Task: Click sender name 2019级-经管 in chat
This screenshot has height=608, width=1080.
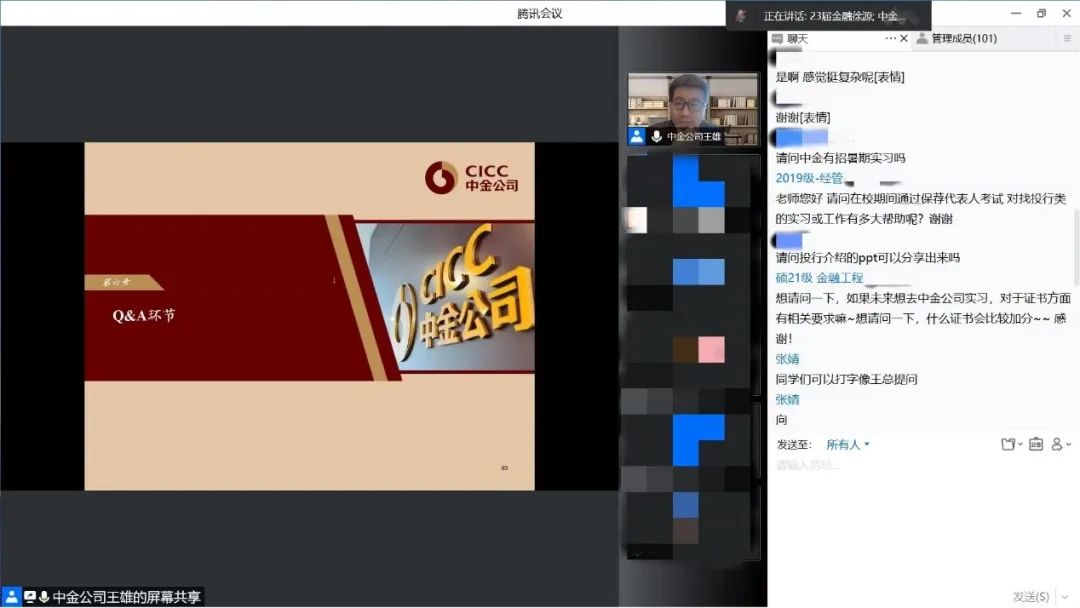Action: (x=809, y=178)
